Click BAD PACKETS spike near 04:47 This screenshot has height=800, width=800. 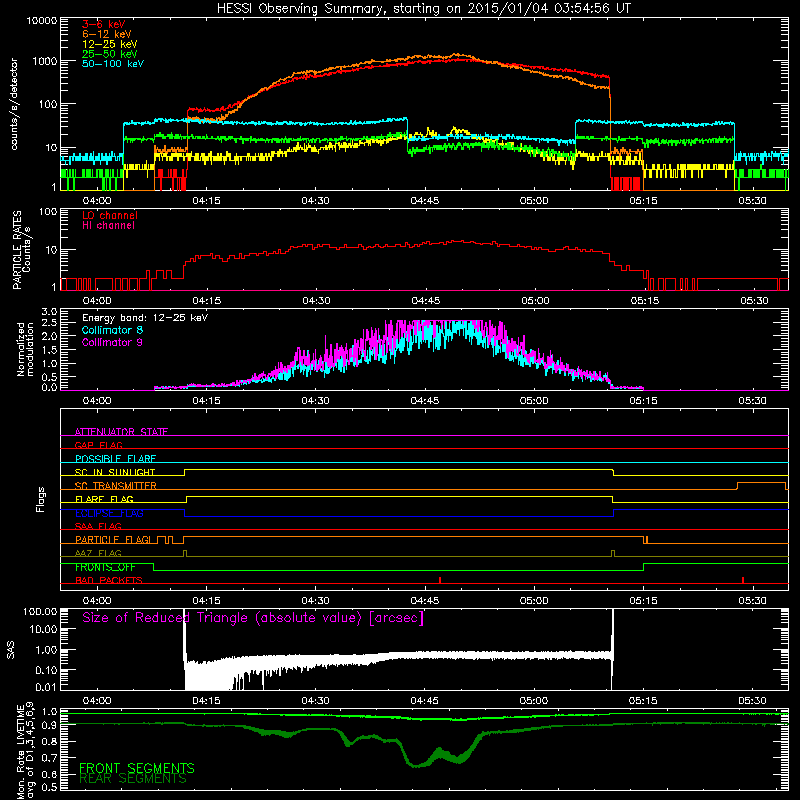coord(440,580)
